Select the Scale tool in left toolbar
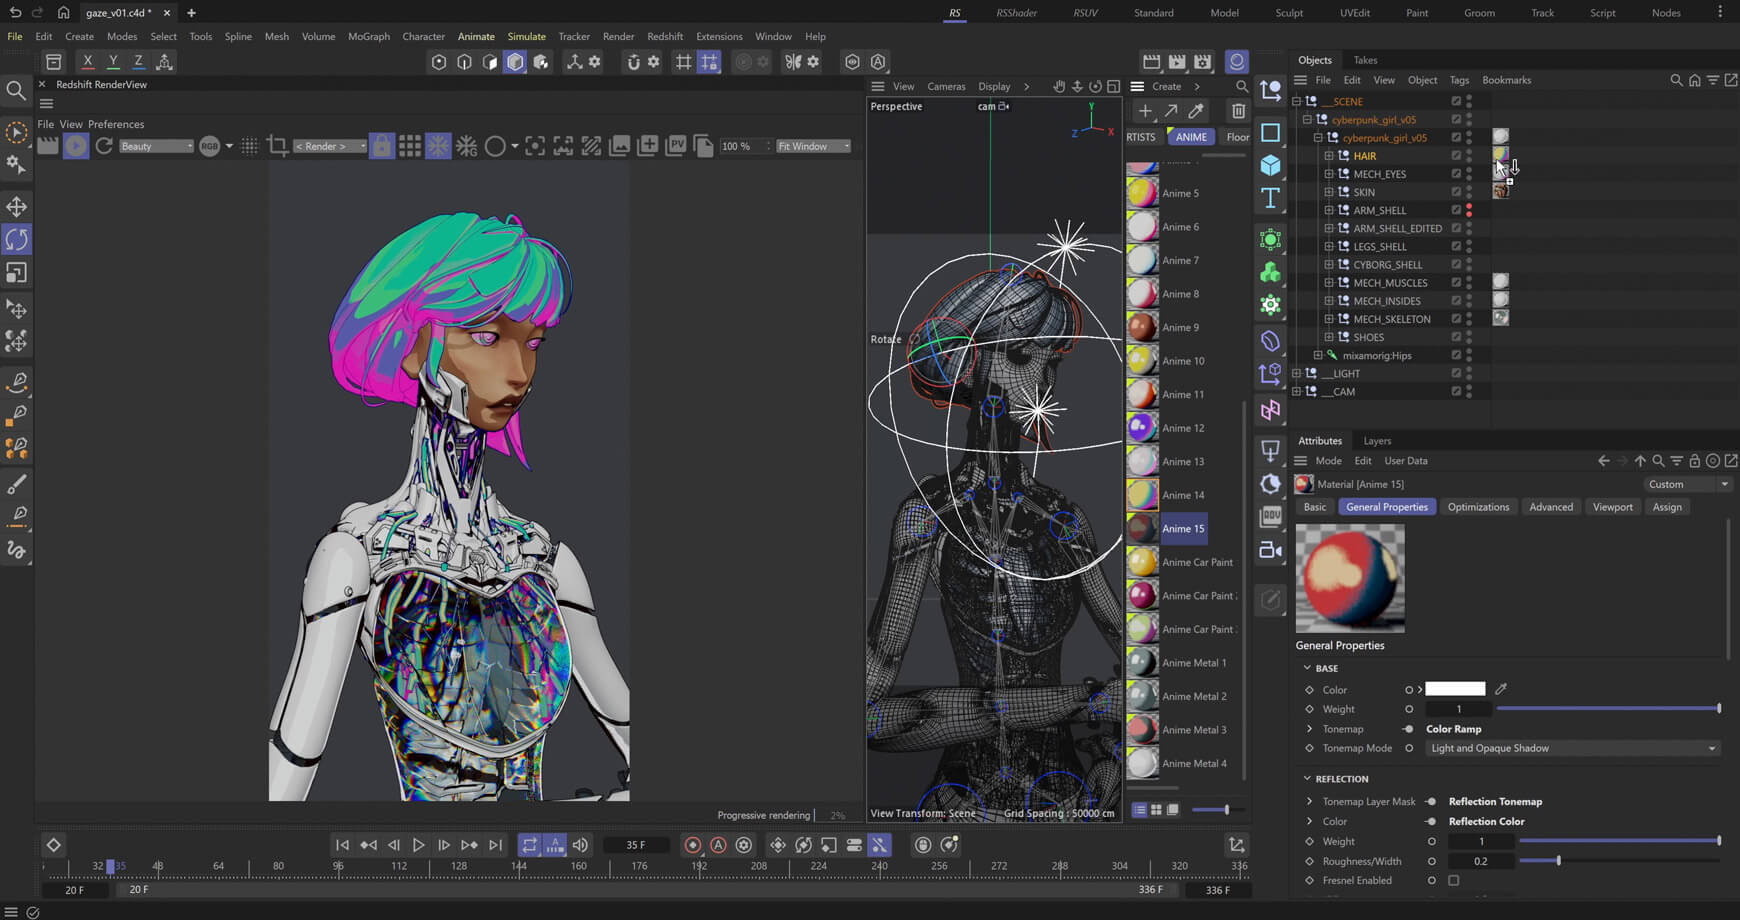The height and width of the screenshot is (920, 1740). [x=16, y=272]
